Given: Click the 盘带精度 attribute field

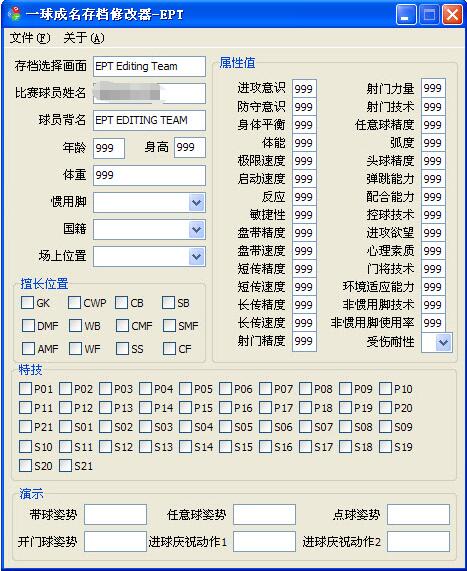Looking at the screenshot, I should pyautogui.click(x=304, y=233).
